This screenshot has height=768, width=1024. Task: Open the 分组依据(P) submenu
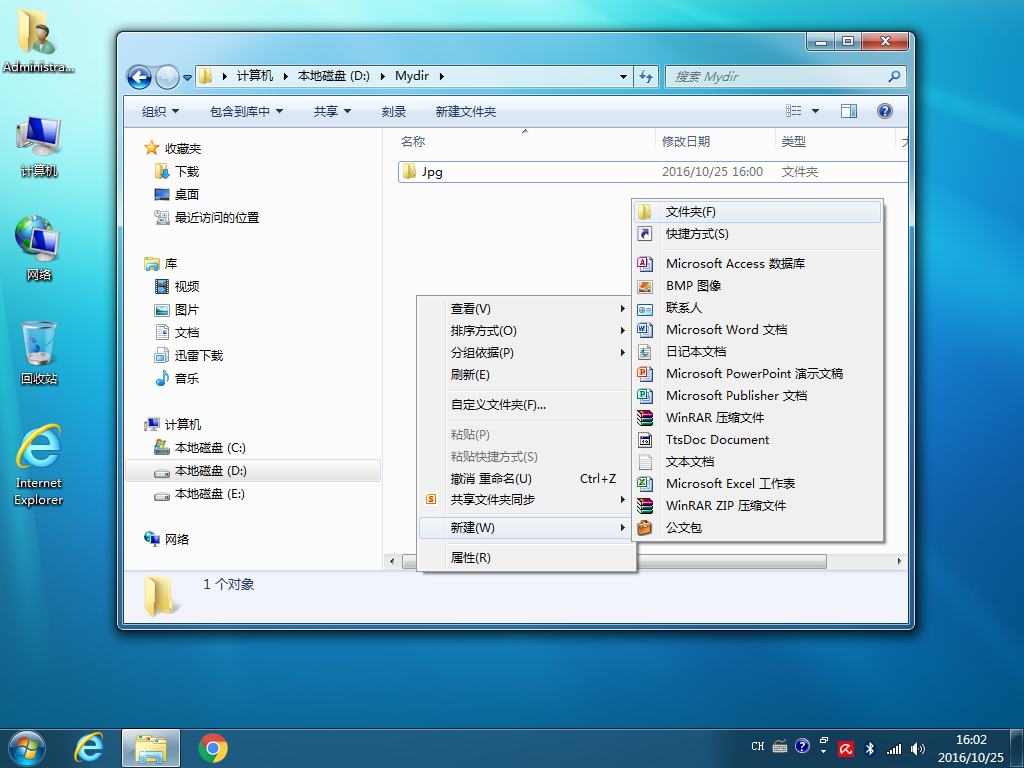[526, 353]
